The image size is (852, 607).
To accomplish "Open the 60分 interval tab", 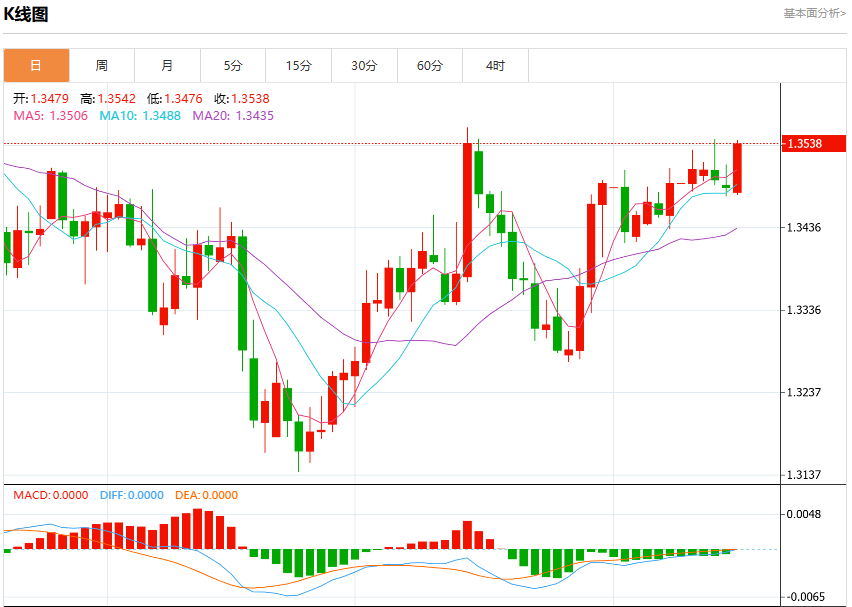I will [430, 66].
